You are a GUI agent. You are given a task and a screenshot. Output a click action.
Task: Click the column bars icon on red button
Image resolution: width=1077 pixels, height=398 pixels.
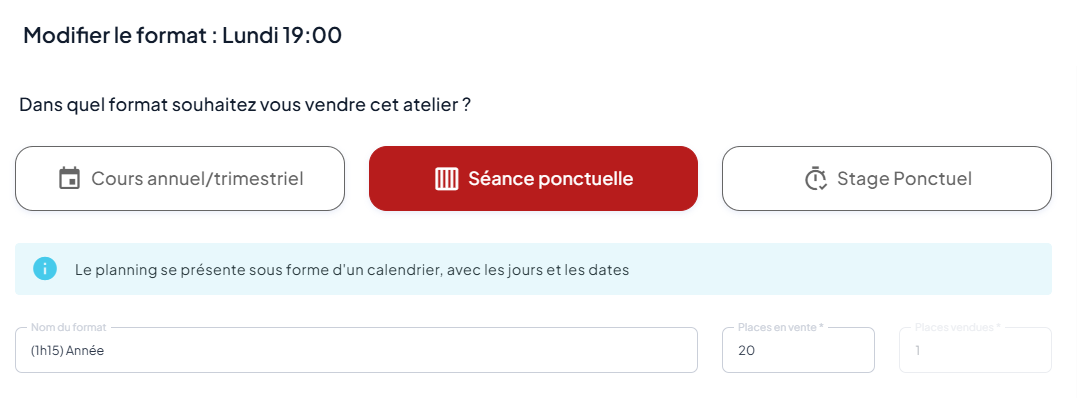point(446,179)
